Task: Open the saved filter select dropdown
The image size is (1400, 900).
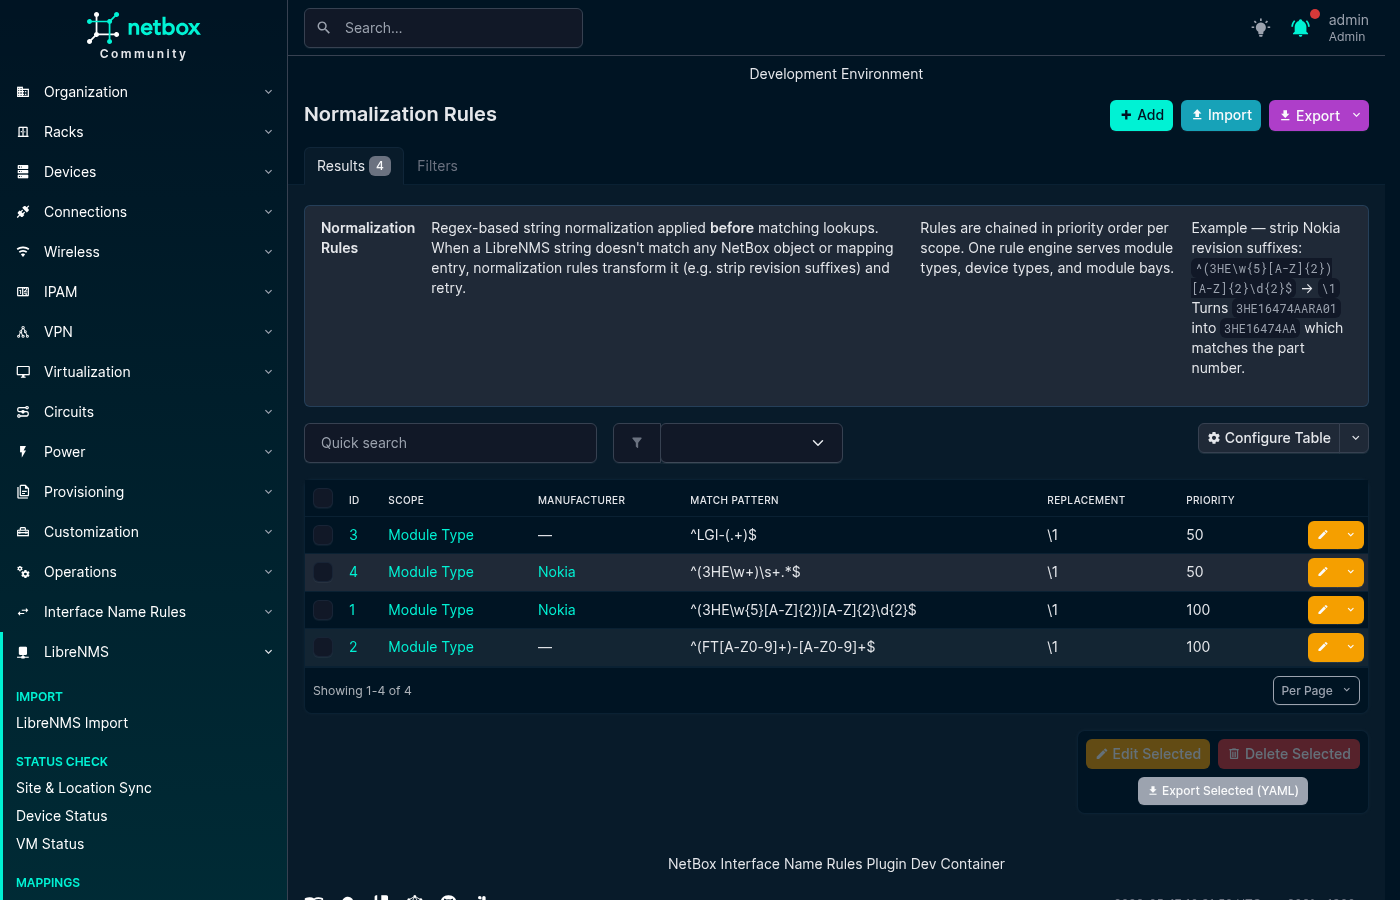Action: point(751,443)
